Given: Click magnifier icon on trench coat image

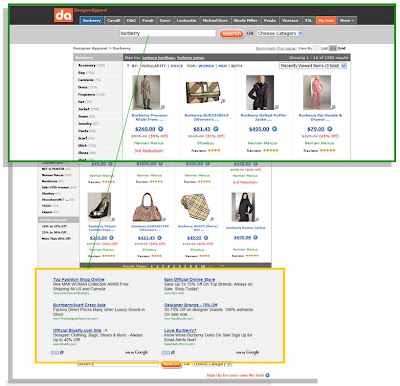Looking at the screenshot, I should [x=163, y=107].
